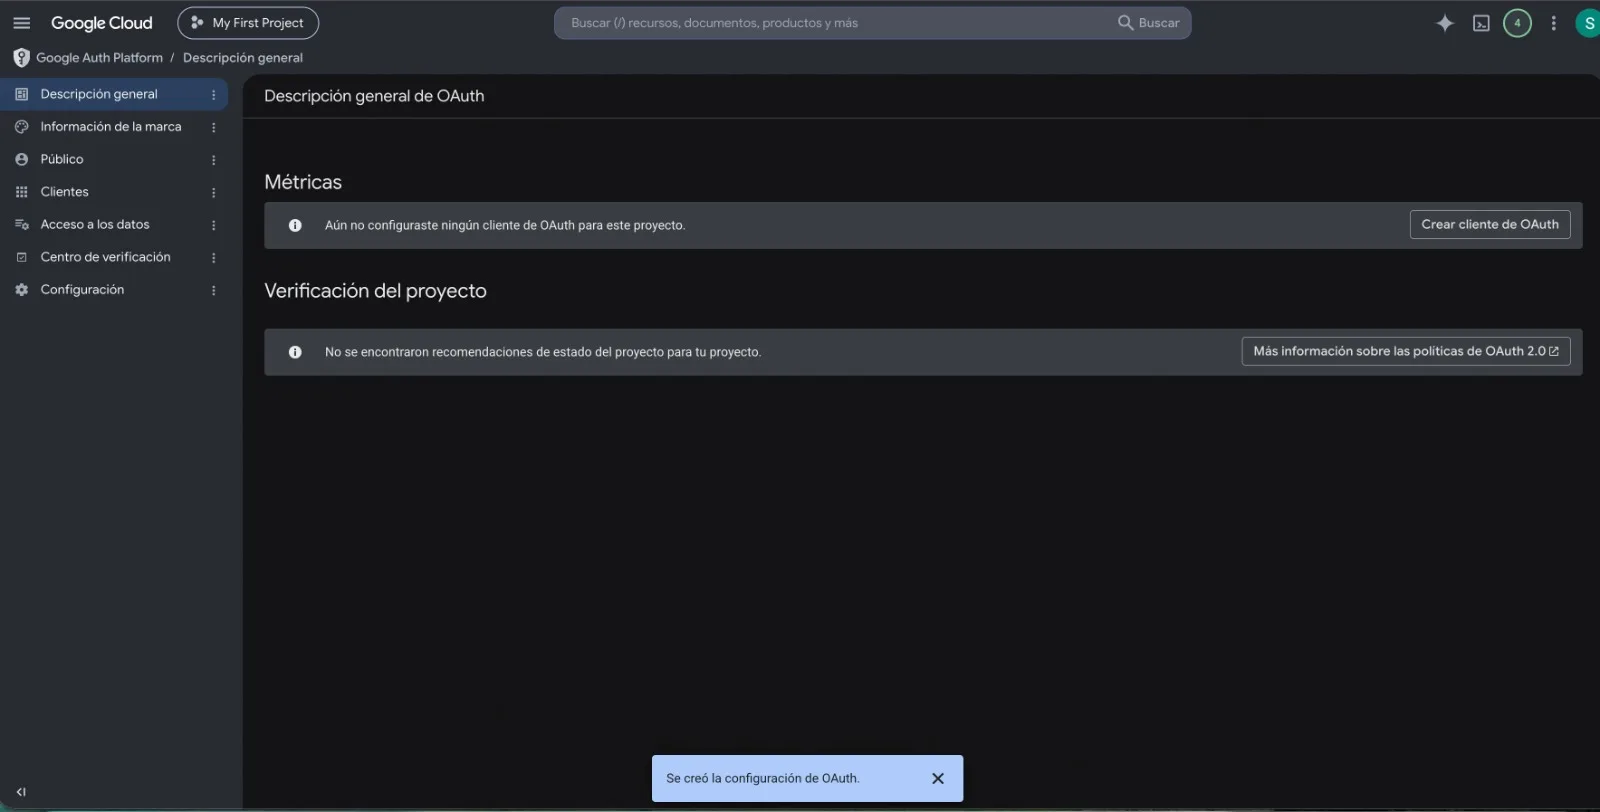Click the Clientes grid icon
Screen dimensions: 1600x812
(x=21, y=192)
